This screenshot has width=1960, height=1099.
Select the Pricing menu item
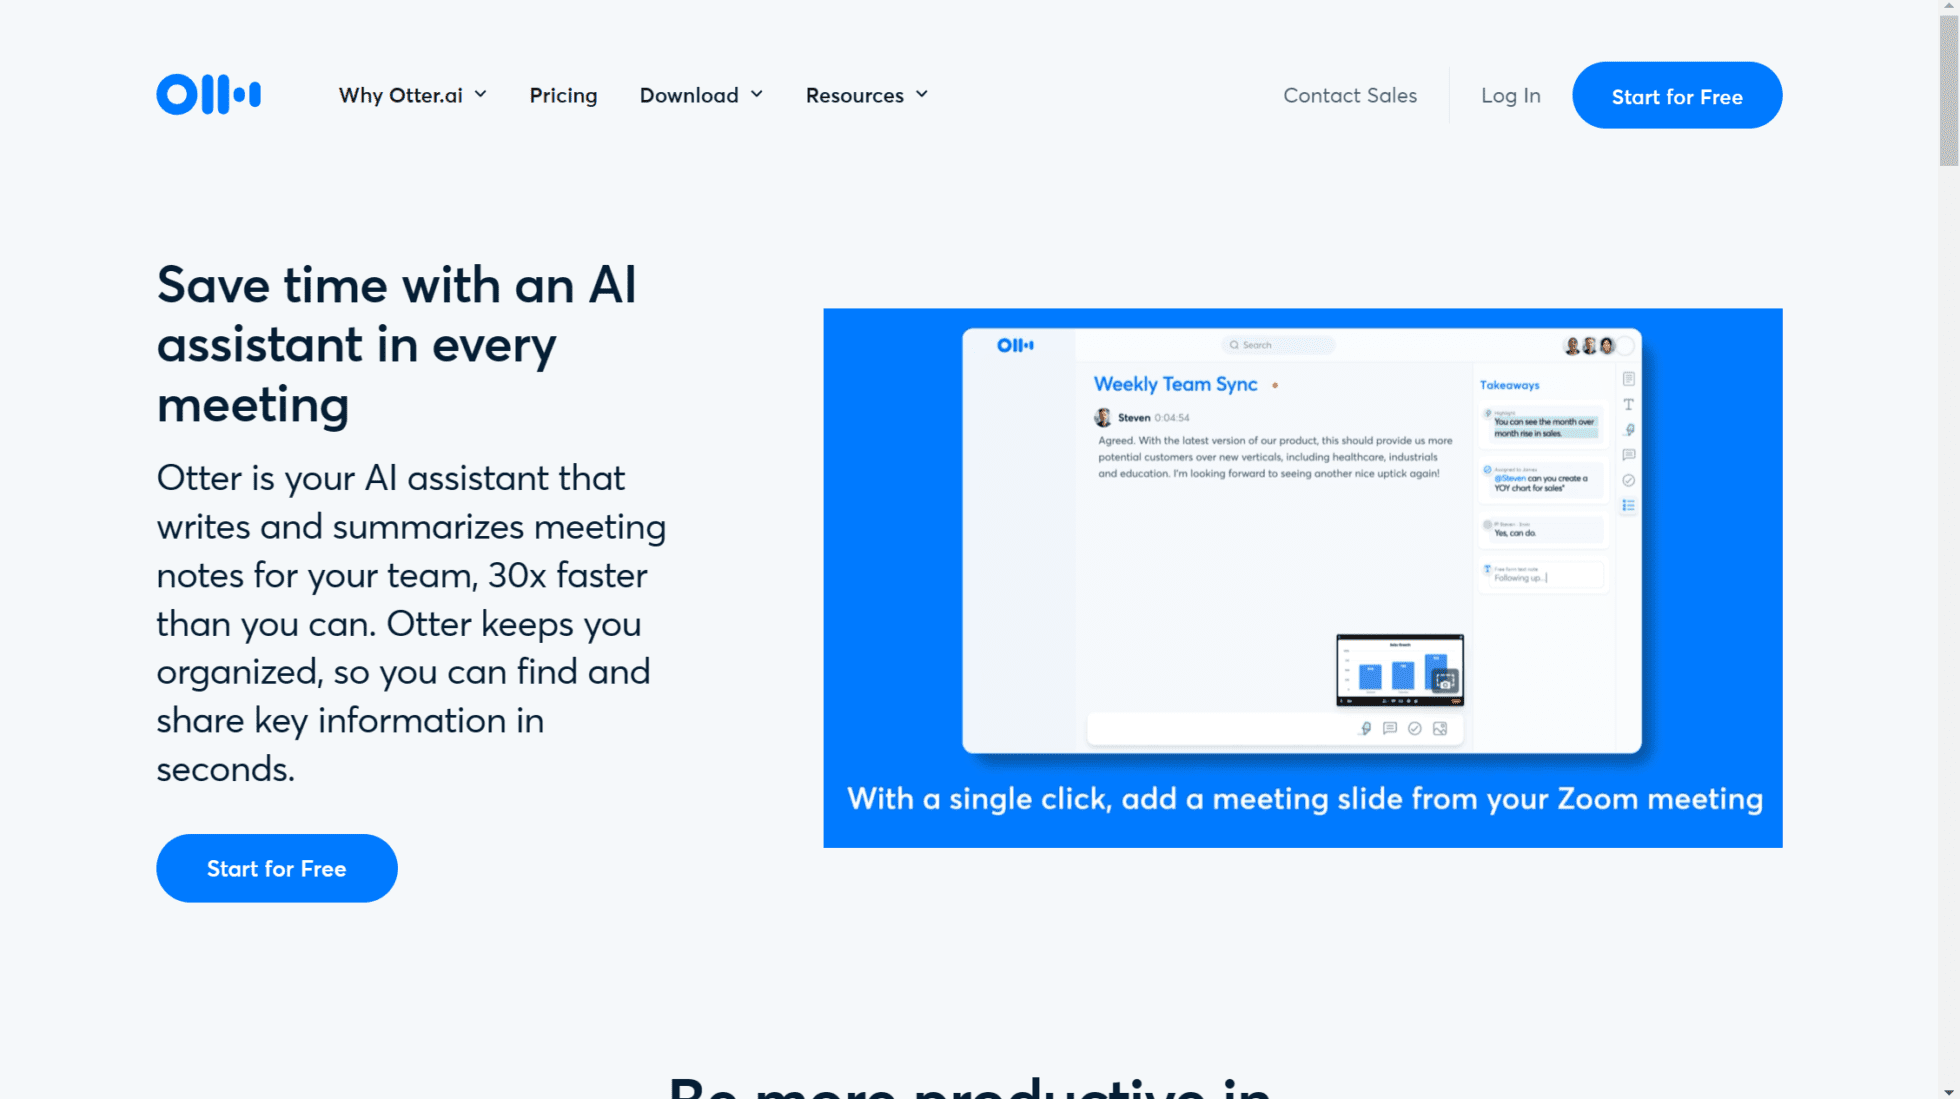[563, 94]
